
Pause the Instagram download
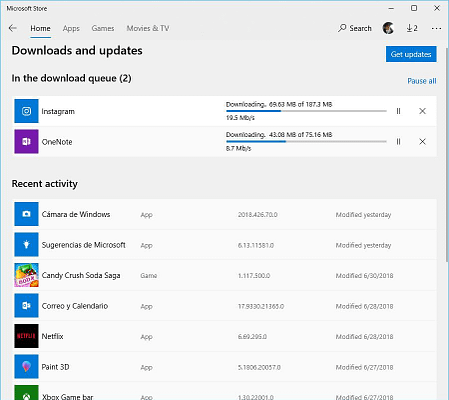pos(398,111)
